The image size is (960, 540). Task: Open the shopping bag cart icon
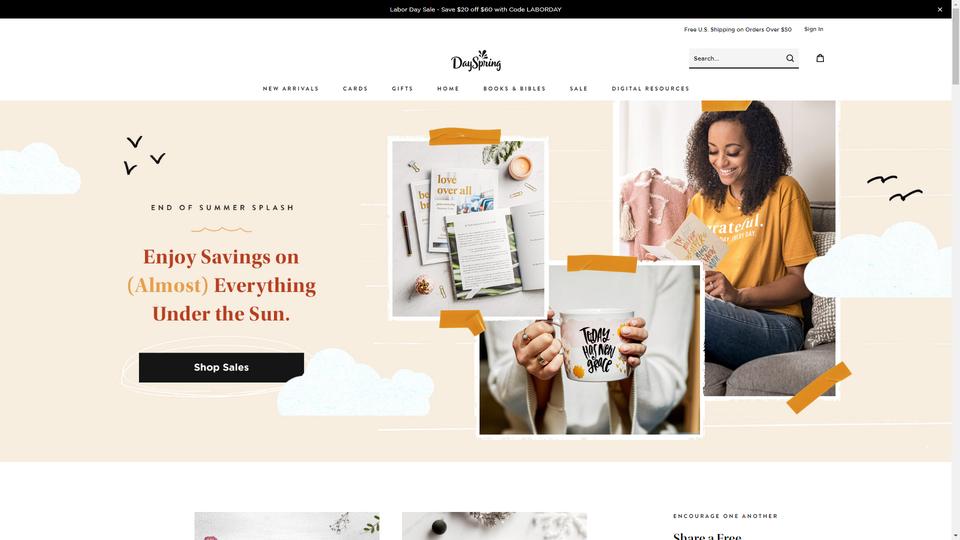820,58
